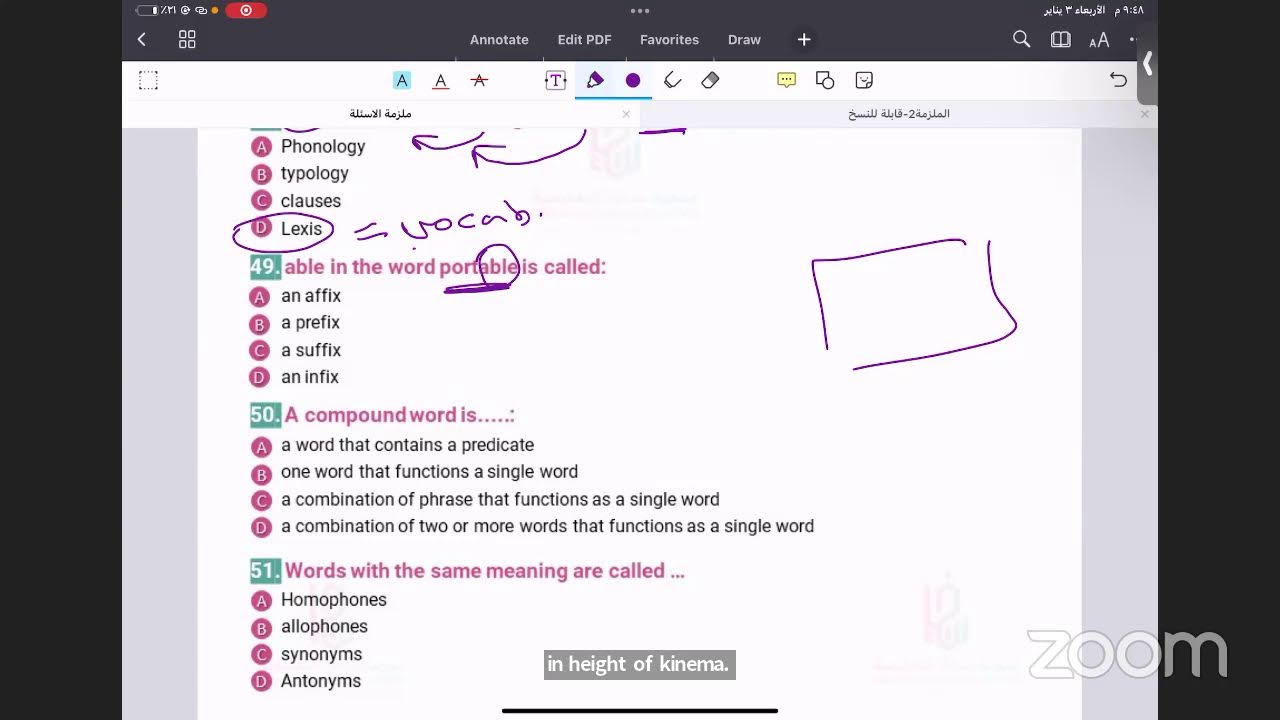Open the thumbnails grid view
The image size is (1280, 720).
click(187, 40)
